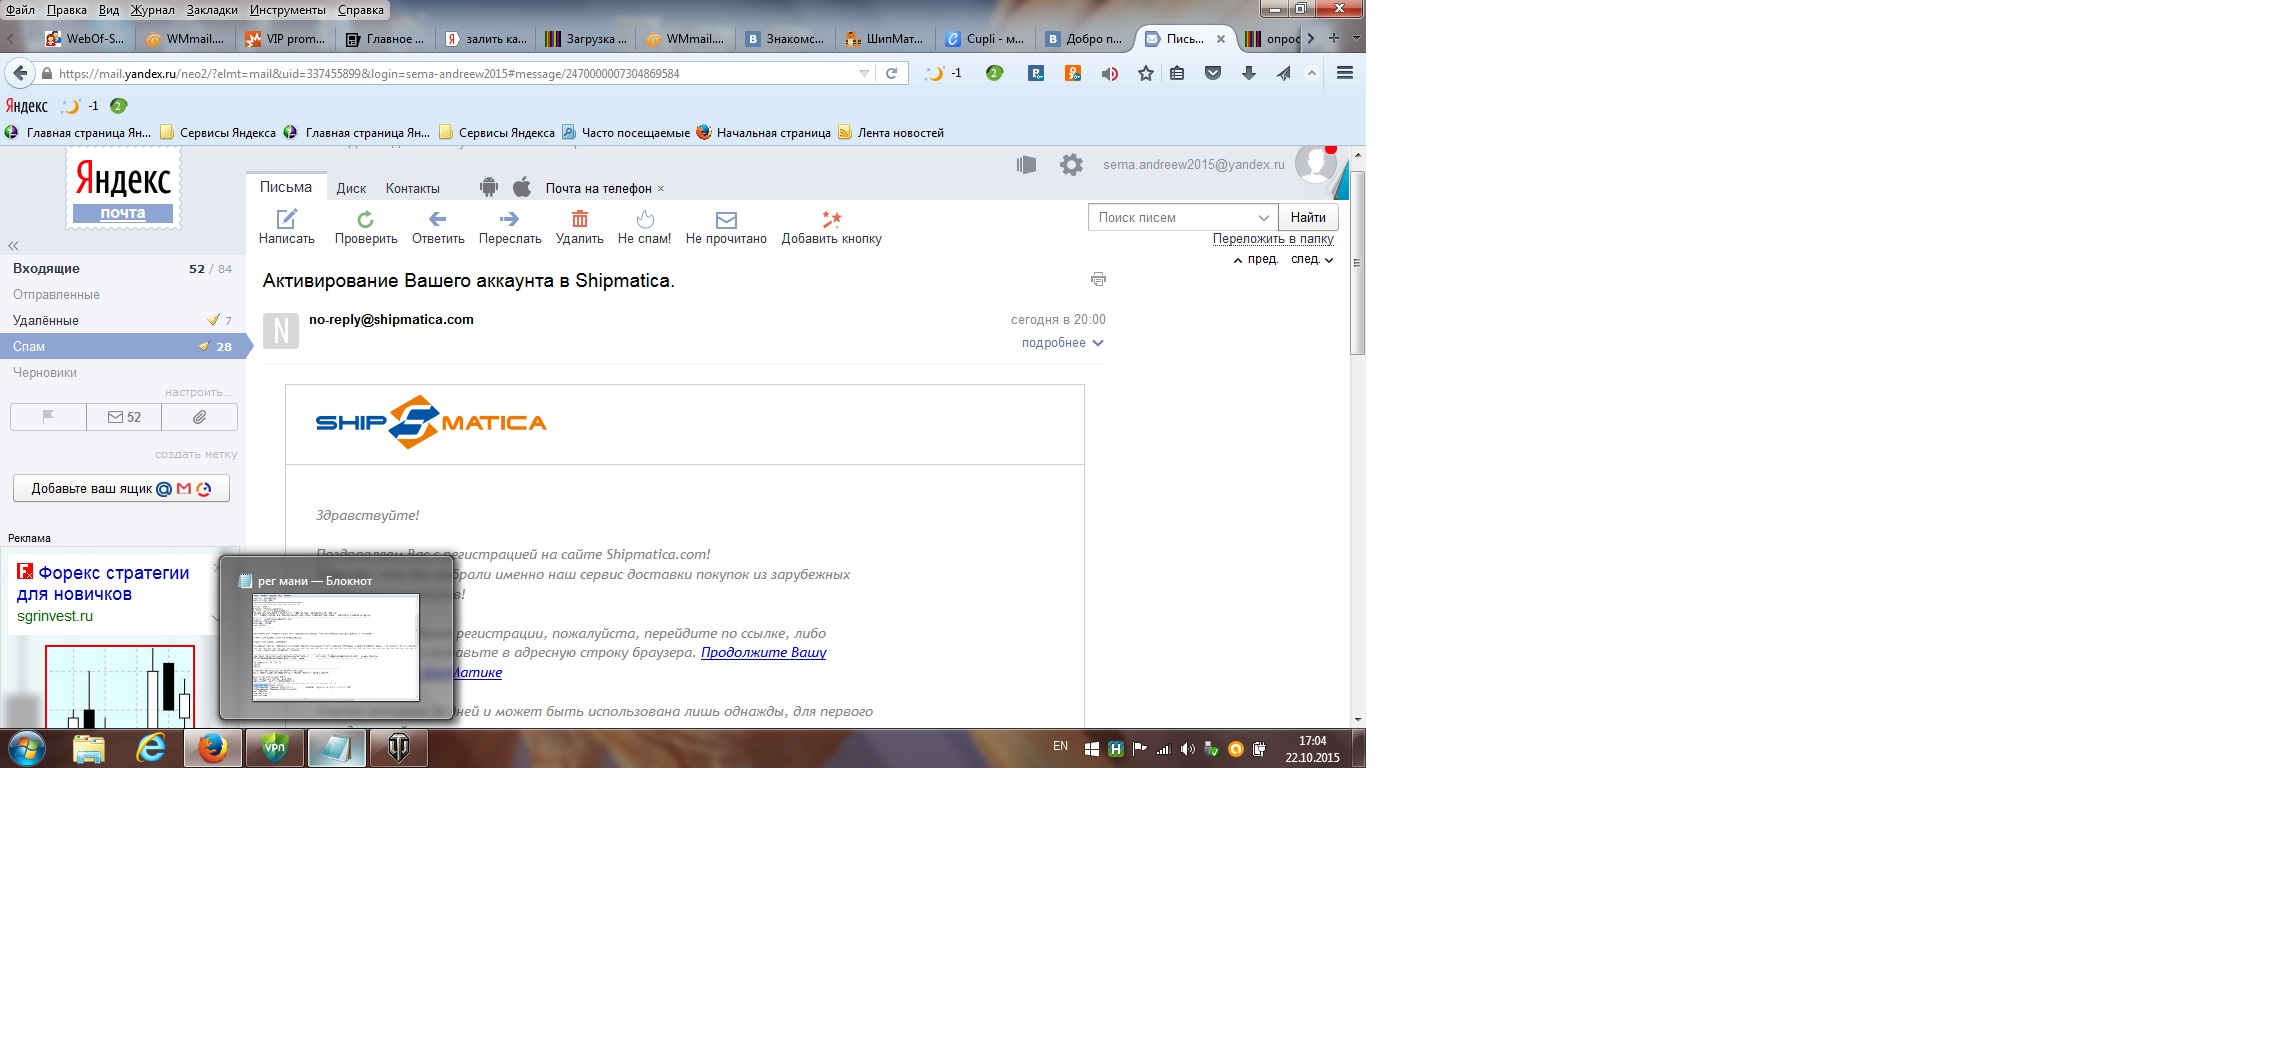Open Yandex mail settings gear
This screenshot has width=2282, height=1054.
[1071, 165]
